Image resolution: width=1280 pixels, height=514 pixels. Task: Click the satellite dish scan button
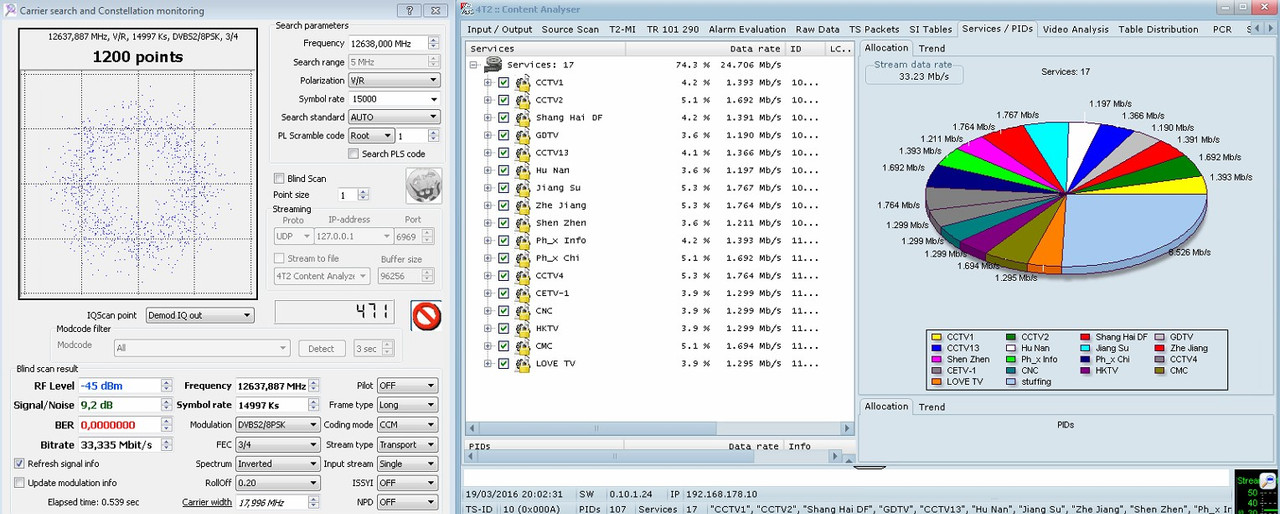tap(423, 186)
